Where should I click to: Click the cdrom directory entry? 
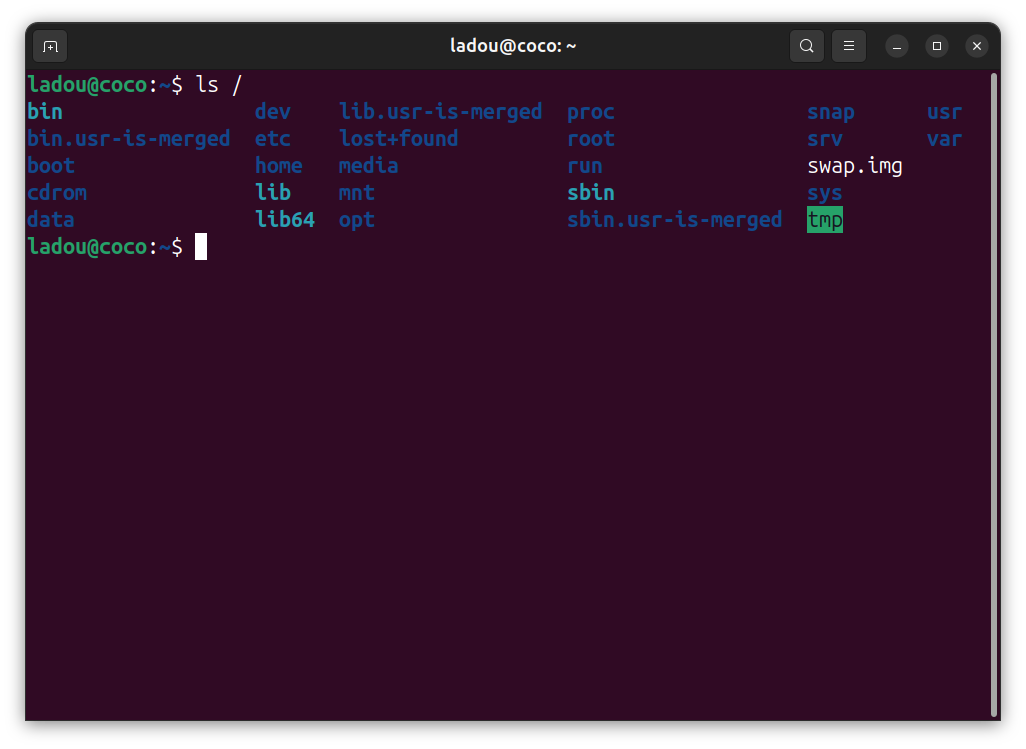57,193
